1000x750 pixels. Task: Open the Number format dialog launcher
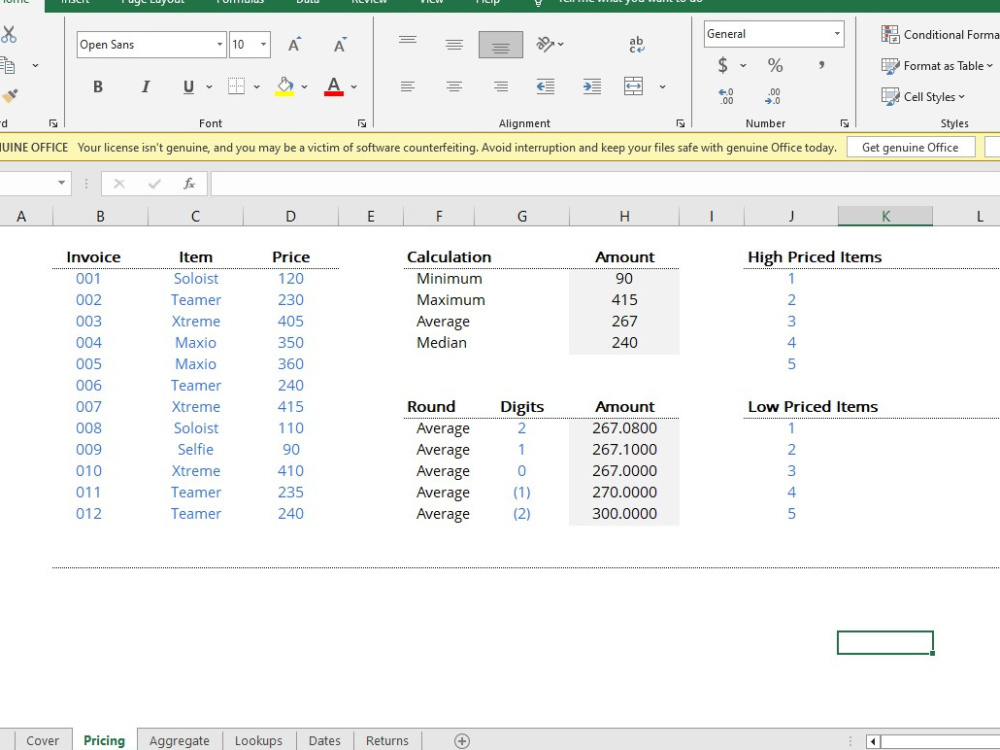(844, 123)
